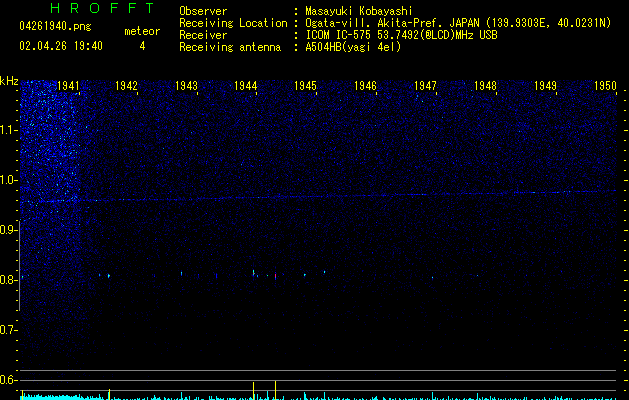Select the observer name Masayuki Kobayashi
Image resolution: width=629 pixels, height=400 pixels.
(358, 11)
